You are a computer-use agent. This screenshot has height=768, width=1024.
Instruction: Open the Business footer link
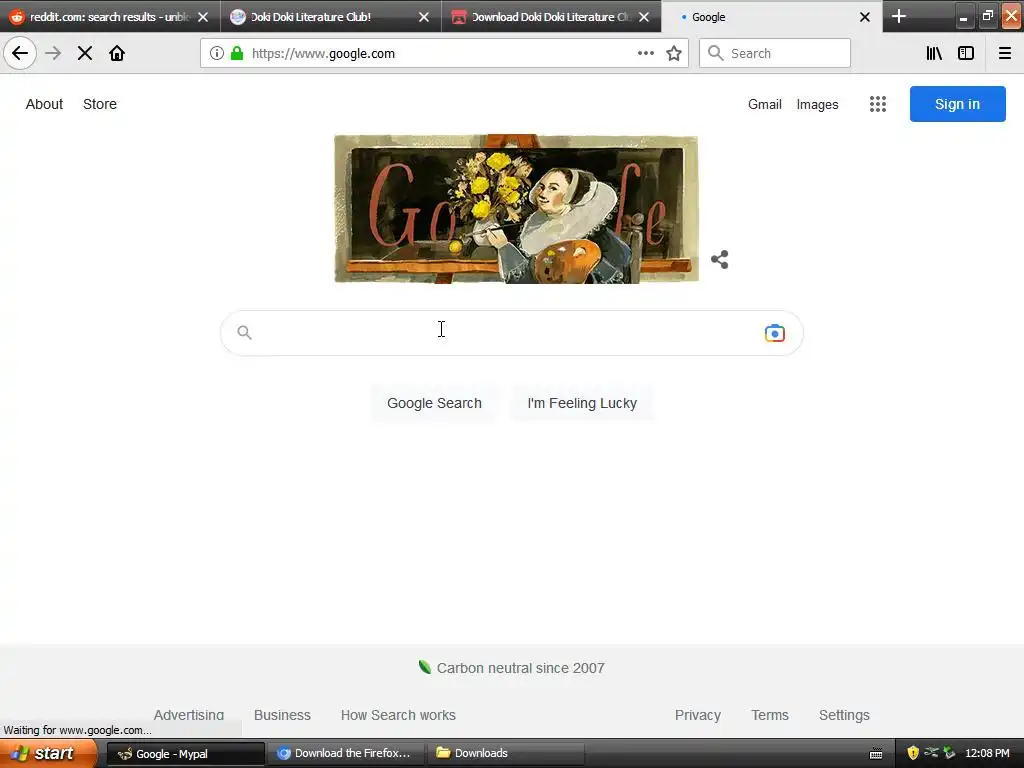point(282,715)
